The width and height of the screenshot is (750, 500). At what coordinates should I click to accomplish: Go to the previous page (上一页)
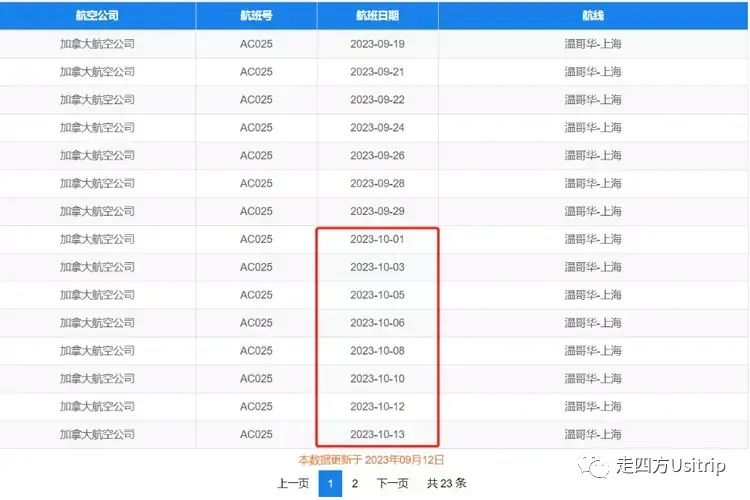point(293,483)
